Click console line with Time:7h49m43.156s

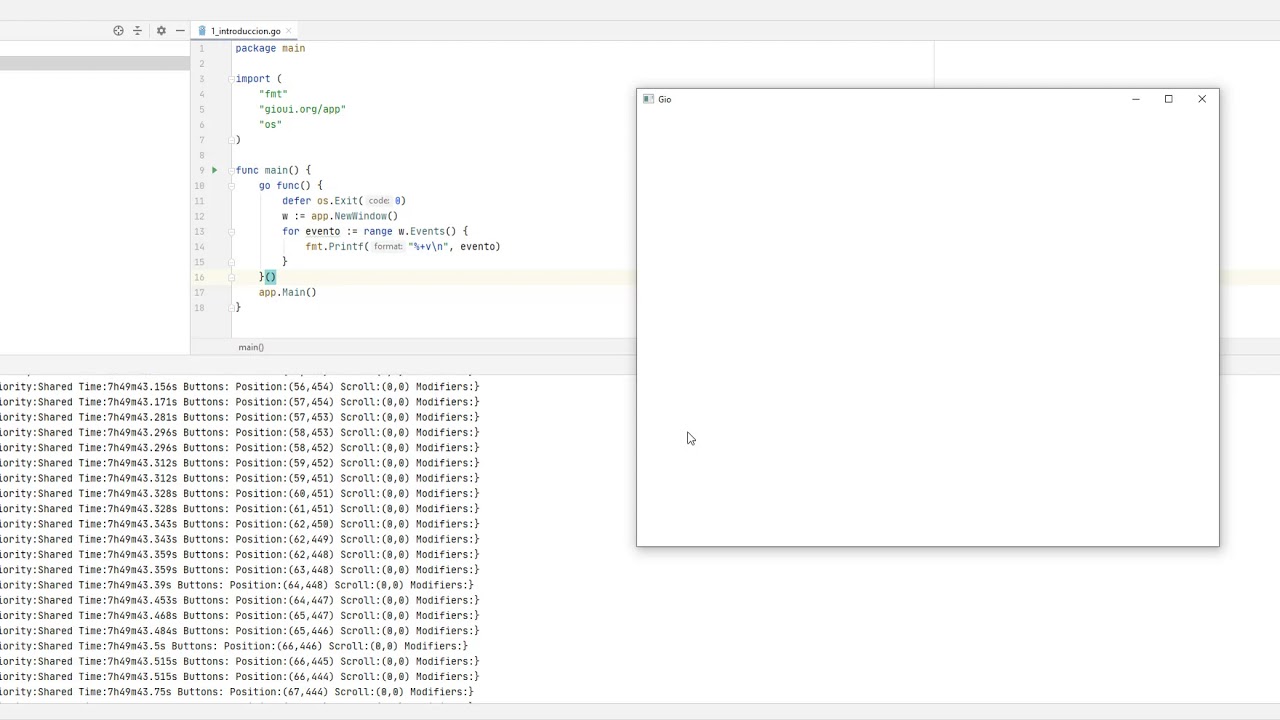pos(240,387)
